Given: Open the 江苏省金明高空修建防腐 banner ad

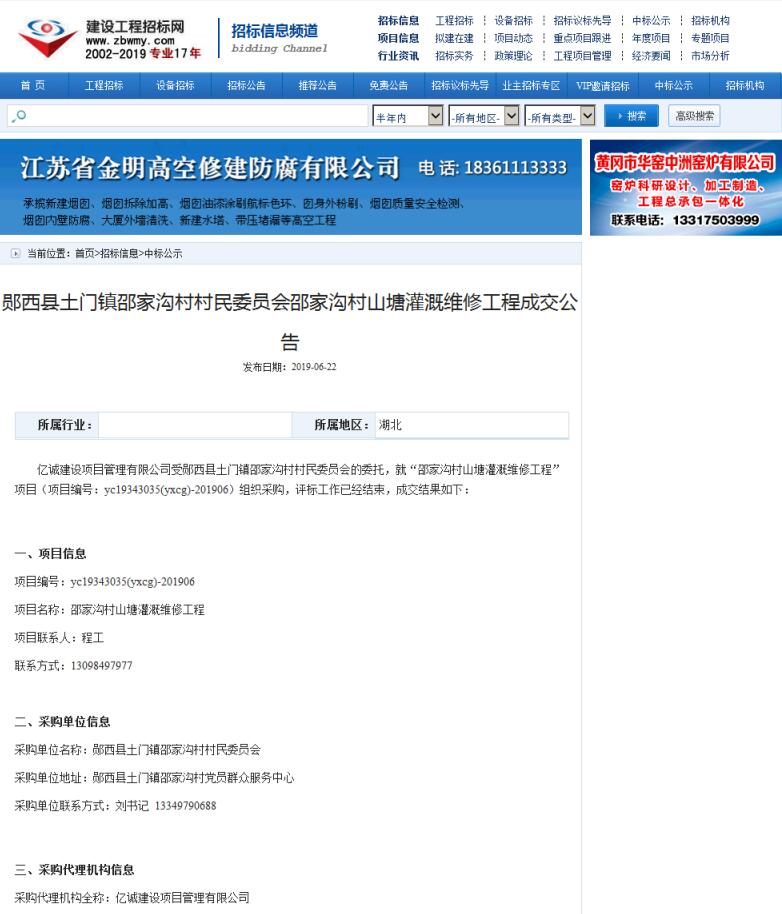Looking at the screenshot, I should pyautogui.click(x=290, y=187).
